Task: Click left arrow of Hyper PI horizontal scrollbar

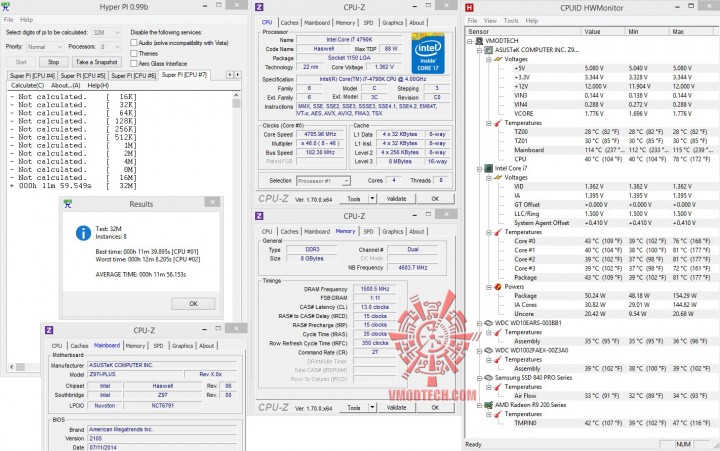Action: pos(12,367)
